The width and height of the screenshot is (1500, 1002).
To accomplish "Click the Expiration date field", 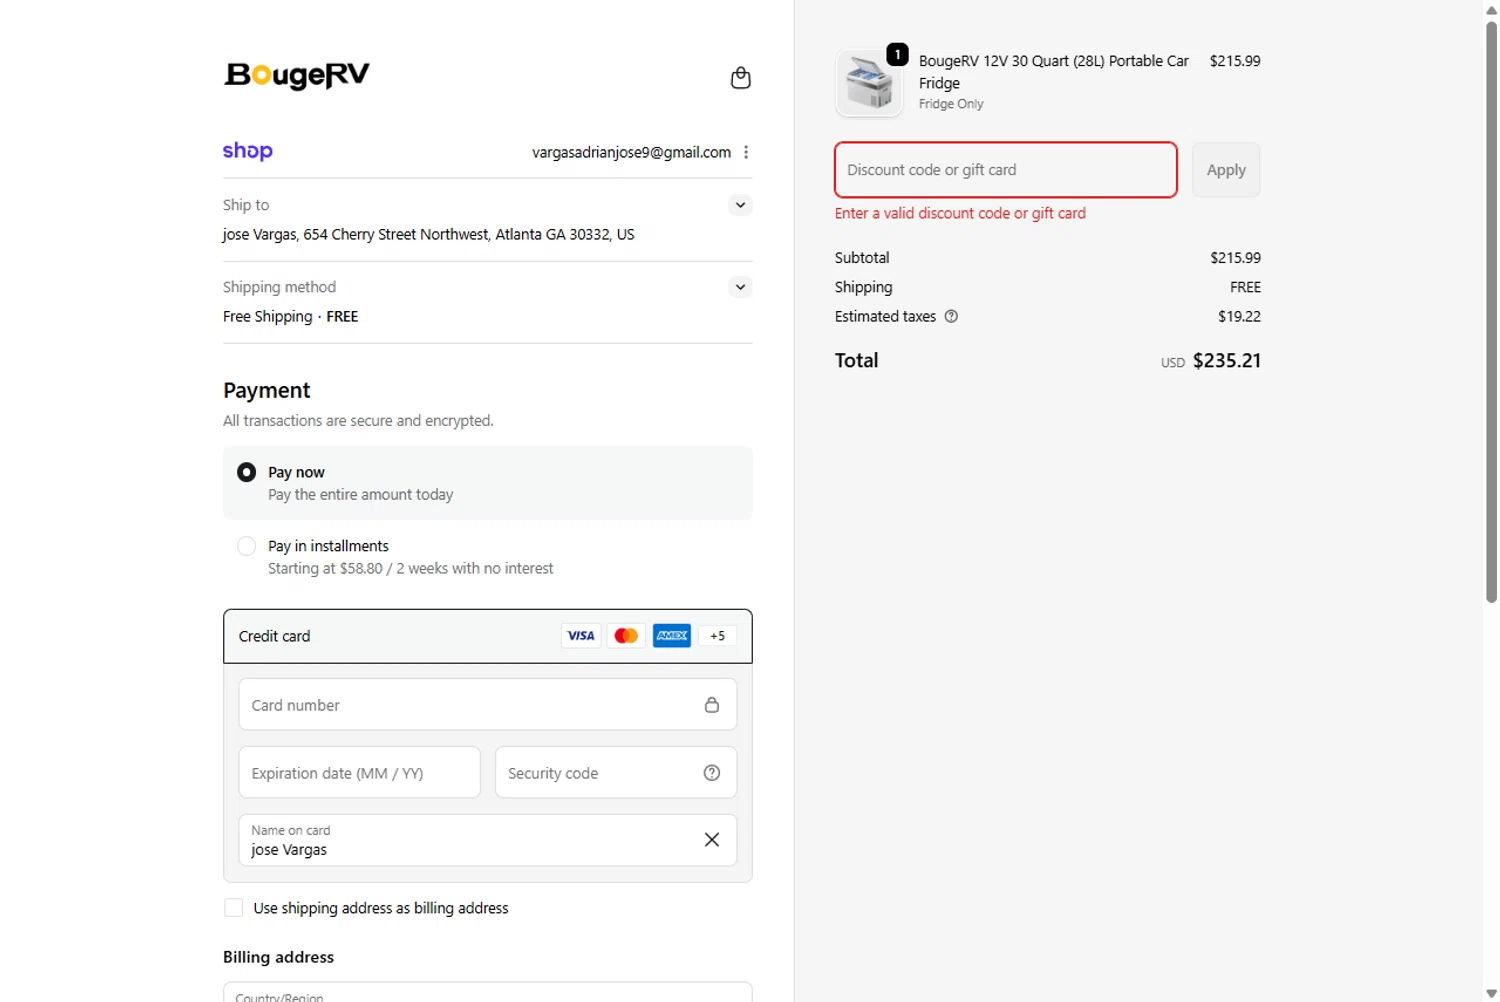I will coord(360,773).
